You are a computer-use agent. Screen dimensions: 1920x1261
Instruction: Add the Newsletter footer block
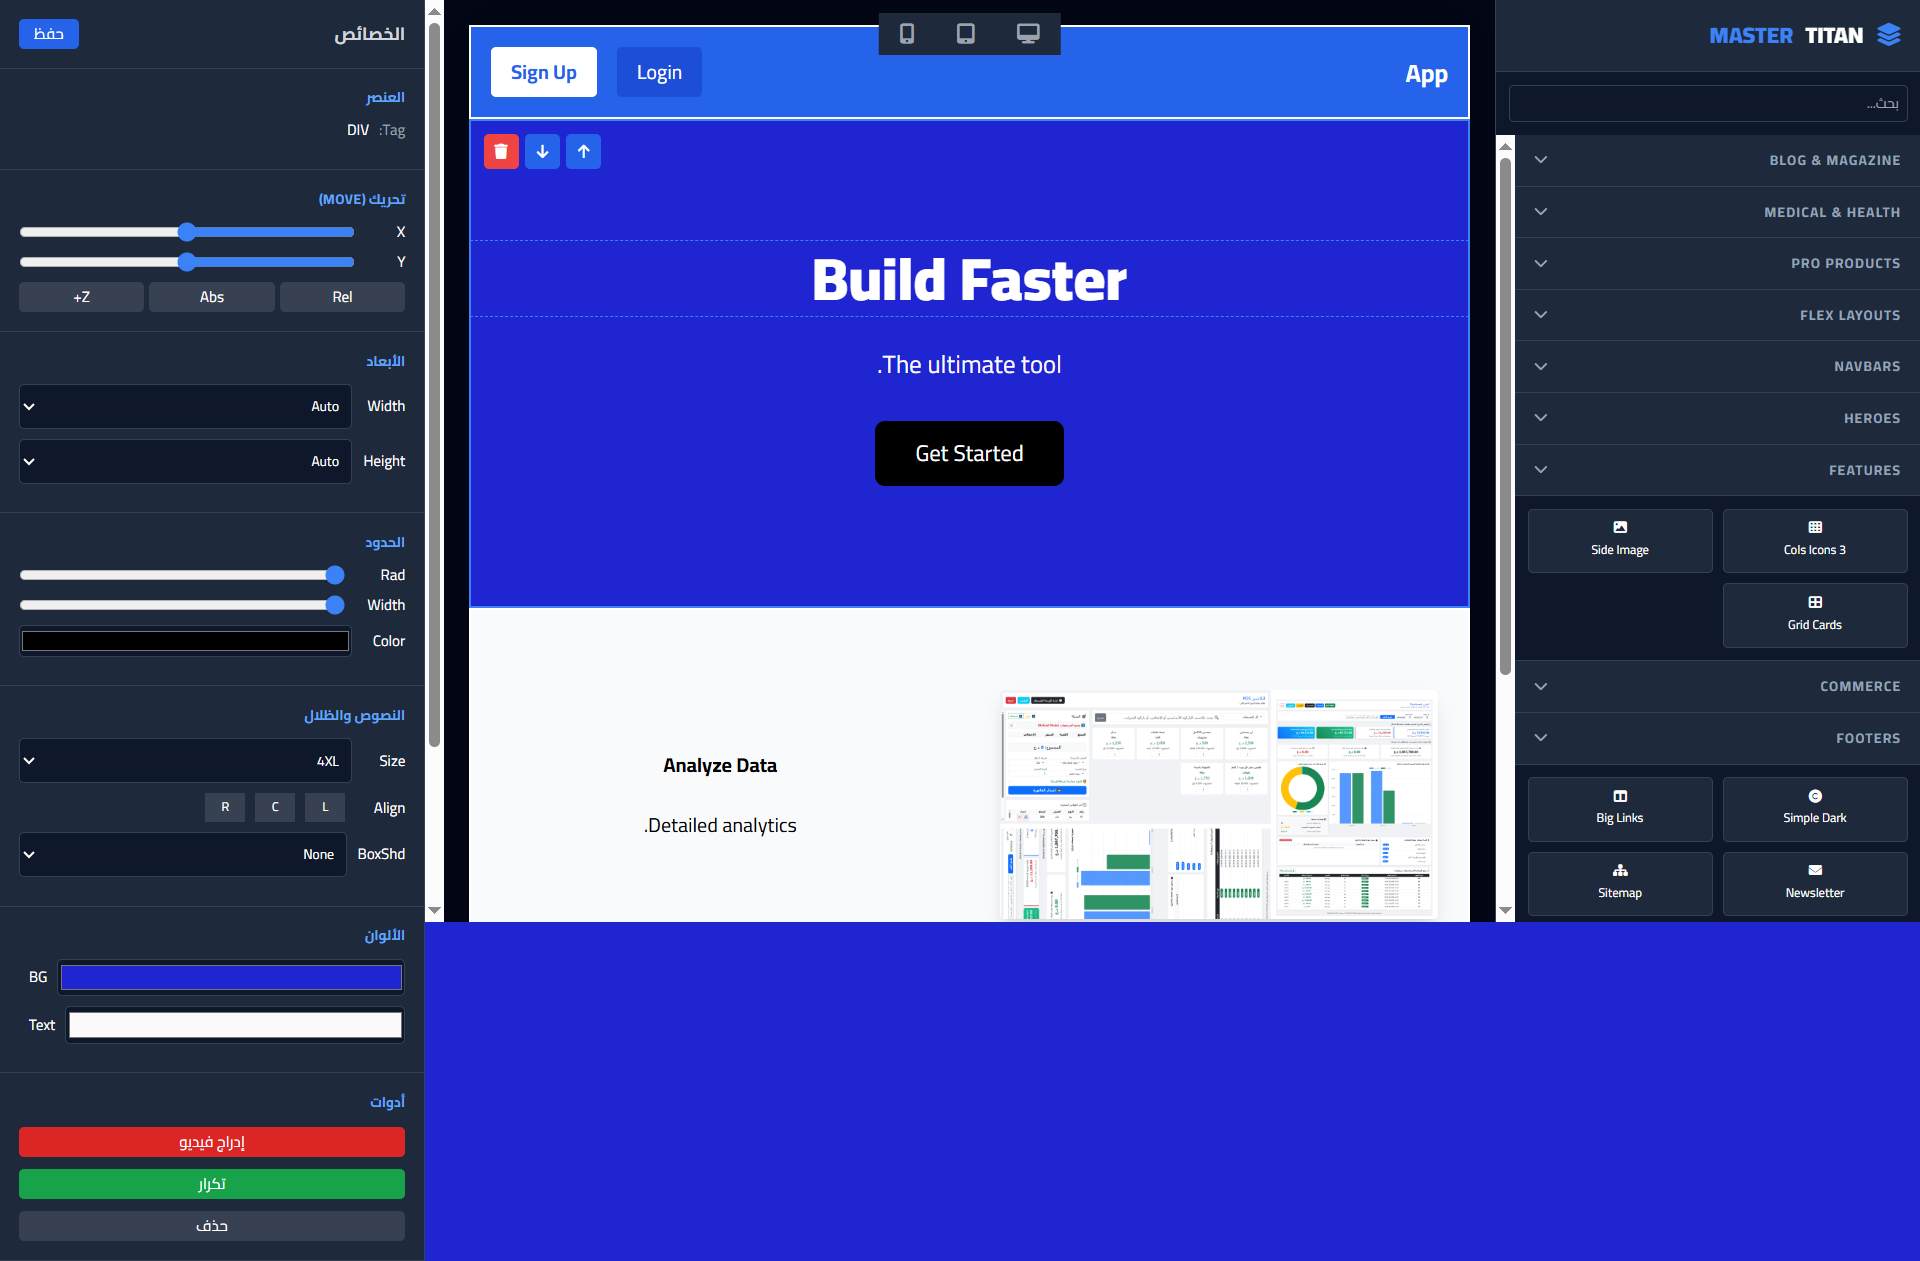(1814, 883)
